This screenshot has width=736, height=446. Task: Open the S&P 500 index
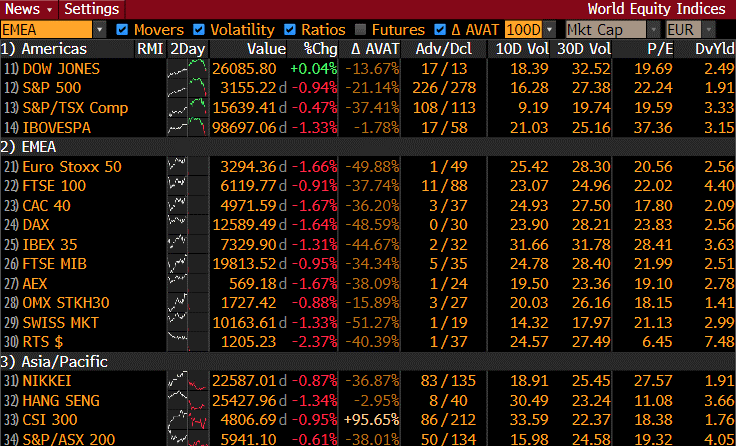tap(52, 88)
